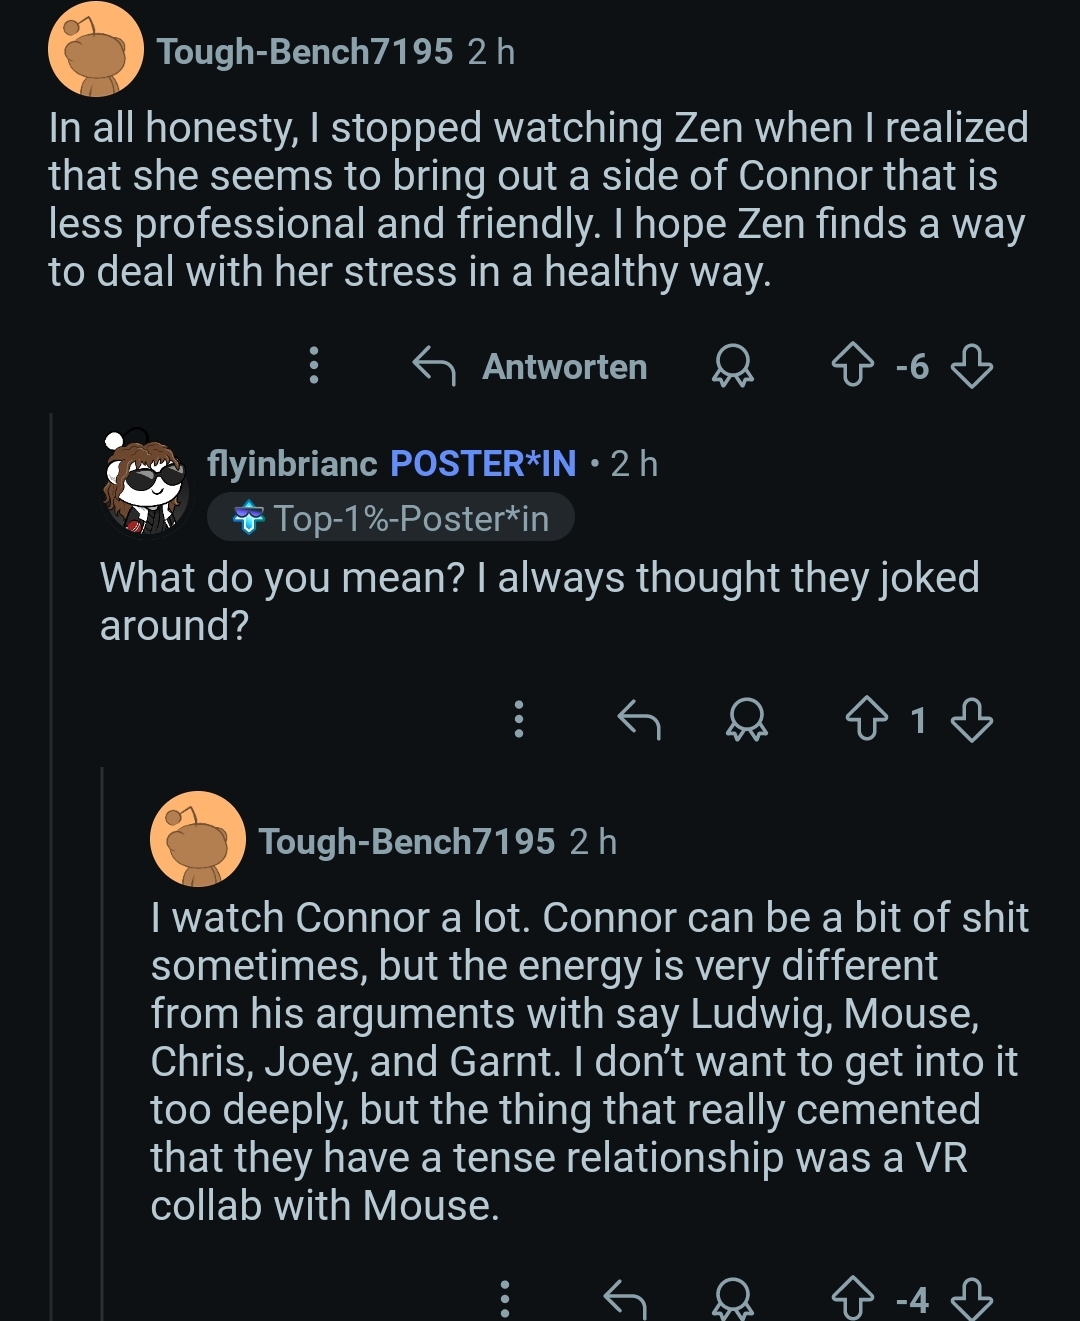The height and width of the screenshot is (1321, 1080).
Task: Upvote flyinbrianc's comment
Action: pyautogui.click(x=866, y=719)
